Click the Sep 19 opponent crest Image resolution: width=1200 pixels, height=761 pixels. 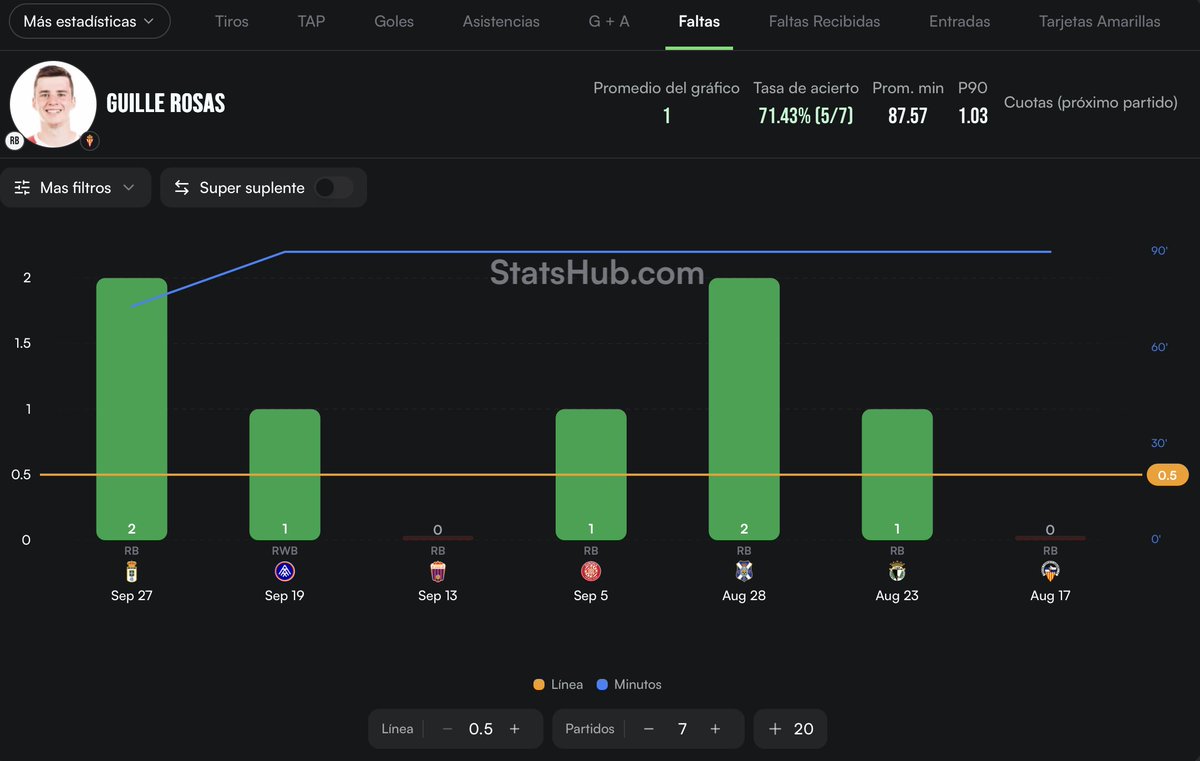pos(285,571)
